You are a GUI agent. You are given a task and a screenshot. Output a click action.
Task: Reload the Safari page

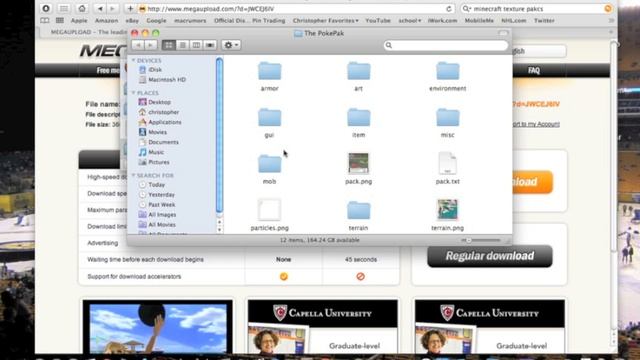tap(449, 9)
